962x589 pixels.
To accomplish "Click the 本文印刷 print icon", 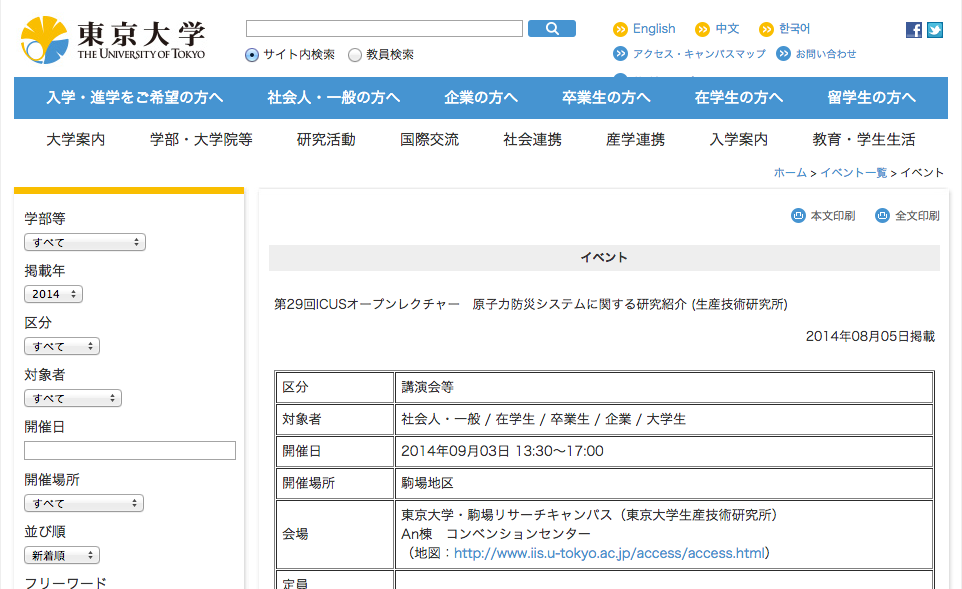I will (798, 215).
